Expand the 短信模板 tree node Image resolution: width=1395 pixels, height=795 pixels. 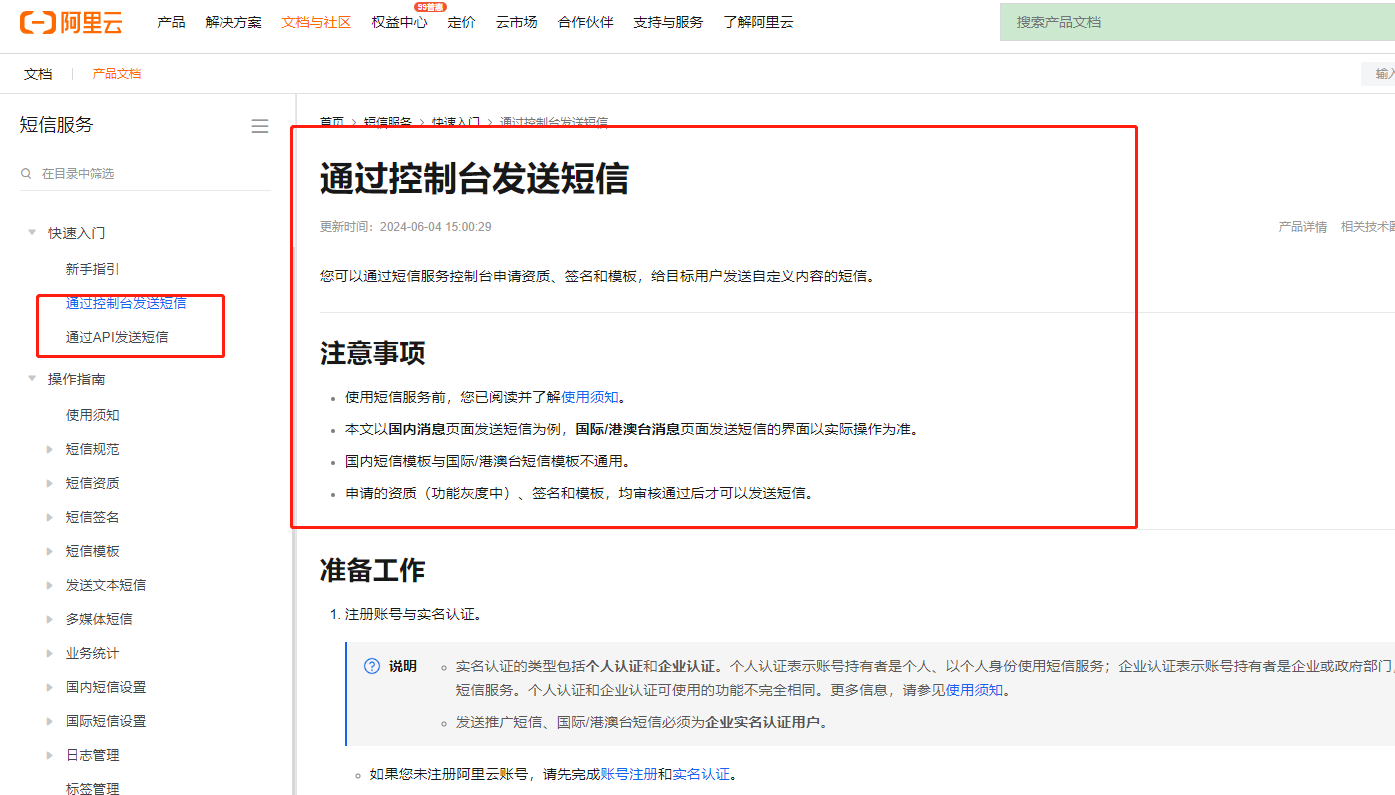[x=50, y=551]
